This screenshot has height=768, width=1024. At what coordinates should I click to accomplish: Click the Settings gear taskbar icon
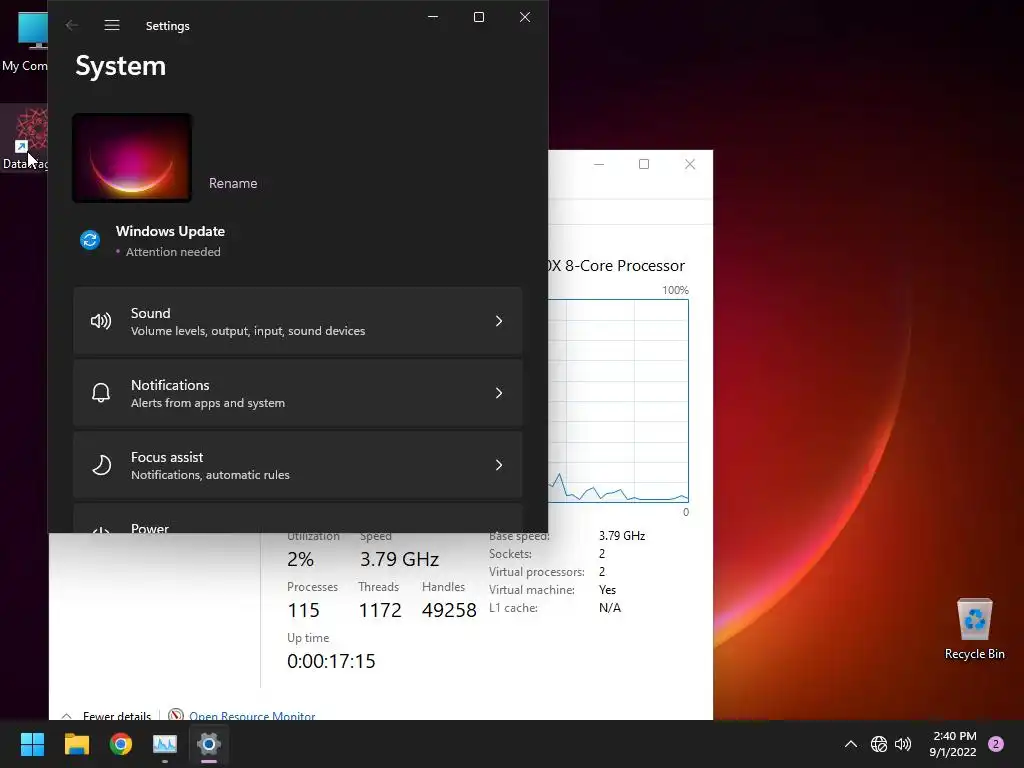tap(209, 744)
